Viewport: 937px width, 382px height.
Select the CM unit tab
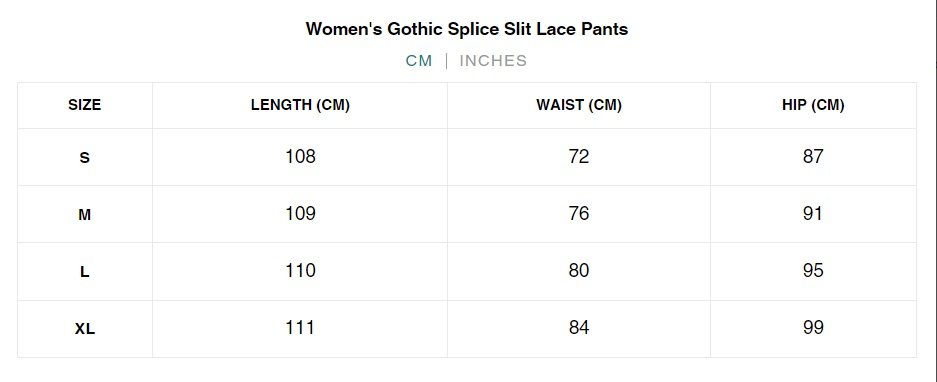click(419, 61)
